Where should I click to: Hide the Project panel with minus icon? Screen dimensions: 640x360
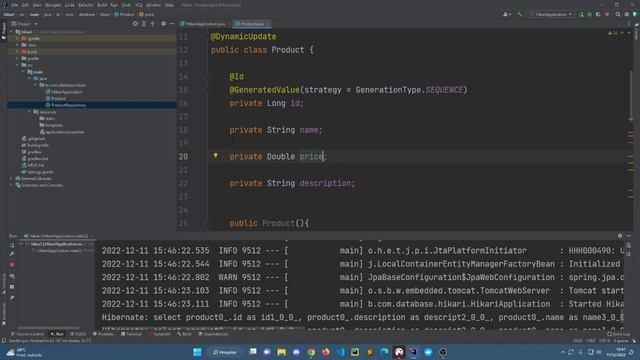click(172, 24)
